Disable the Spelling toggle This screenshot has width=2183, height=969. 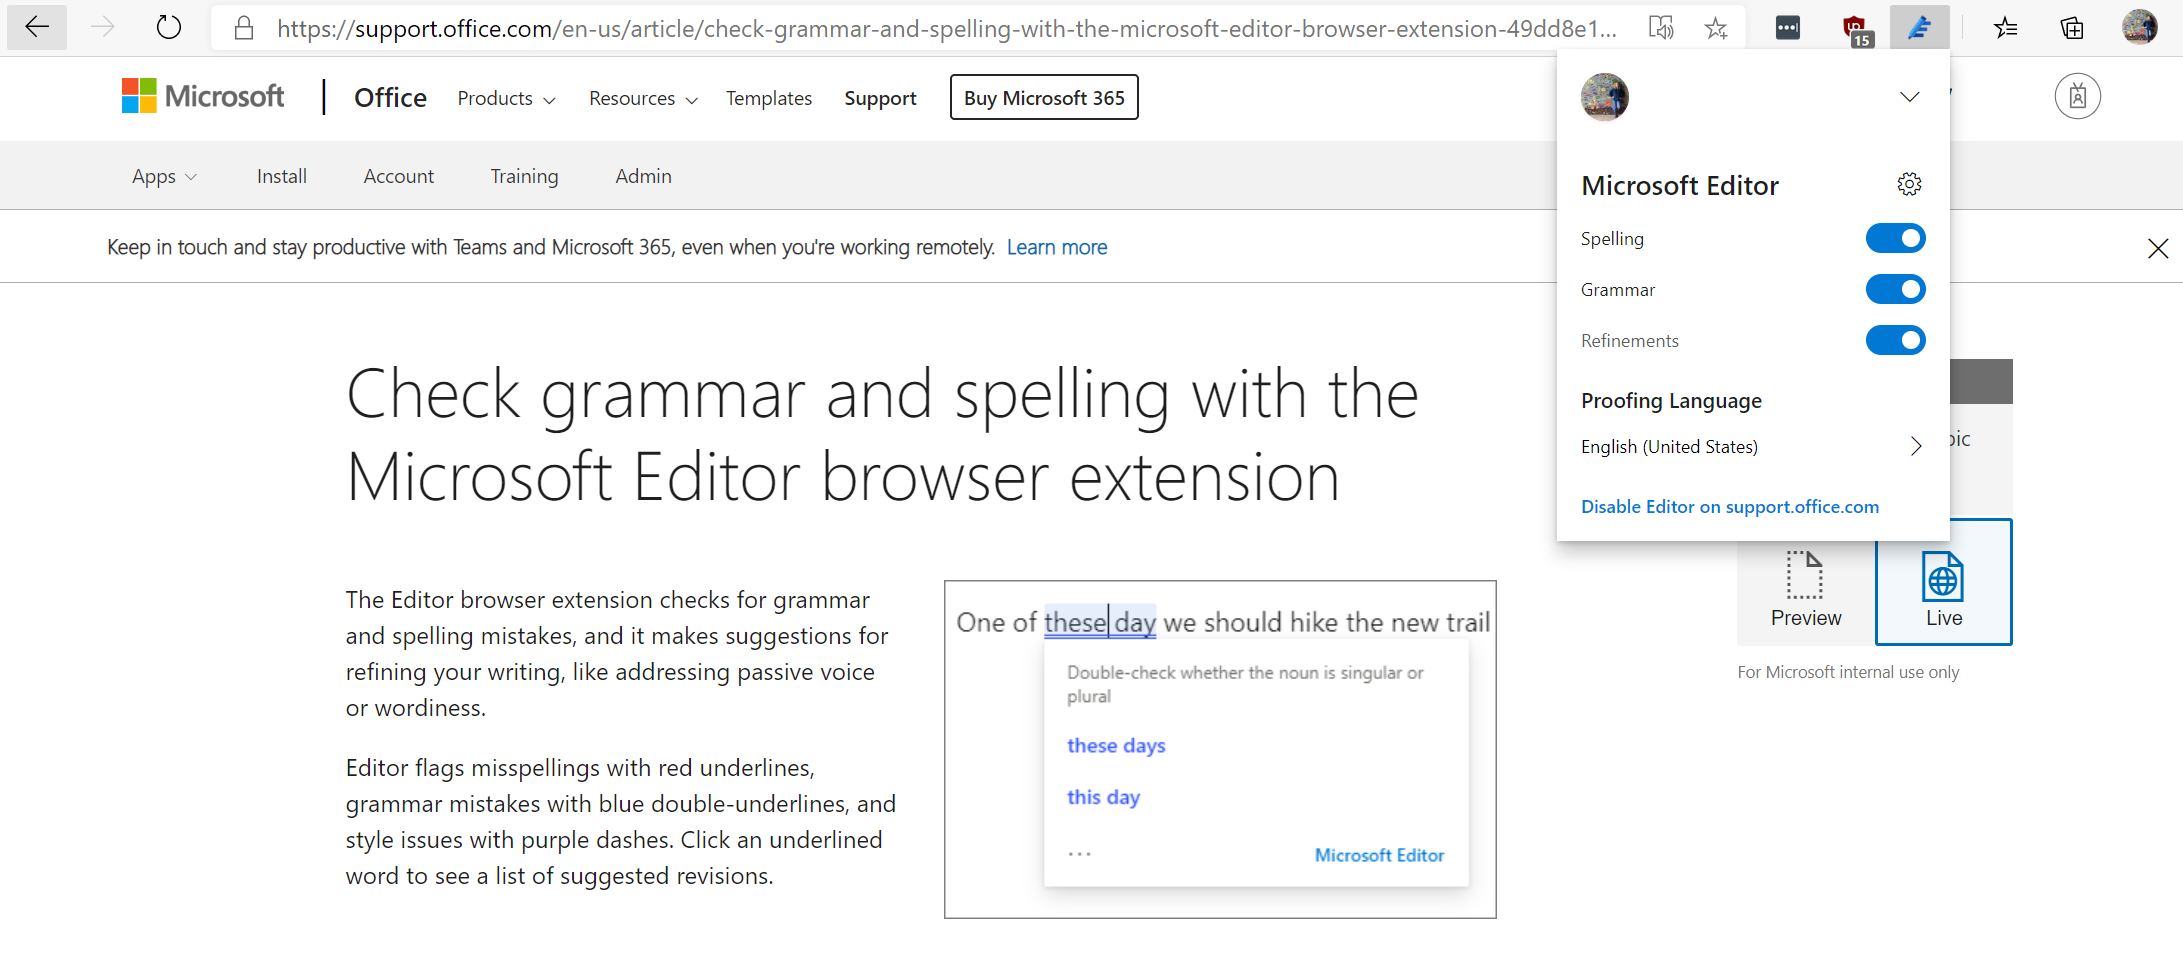(1895, 238)
